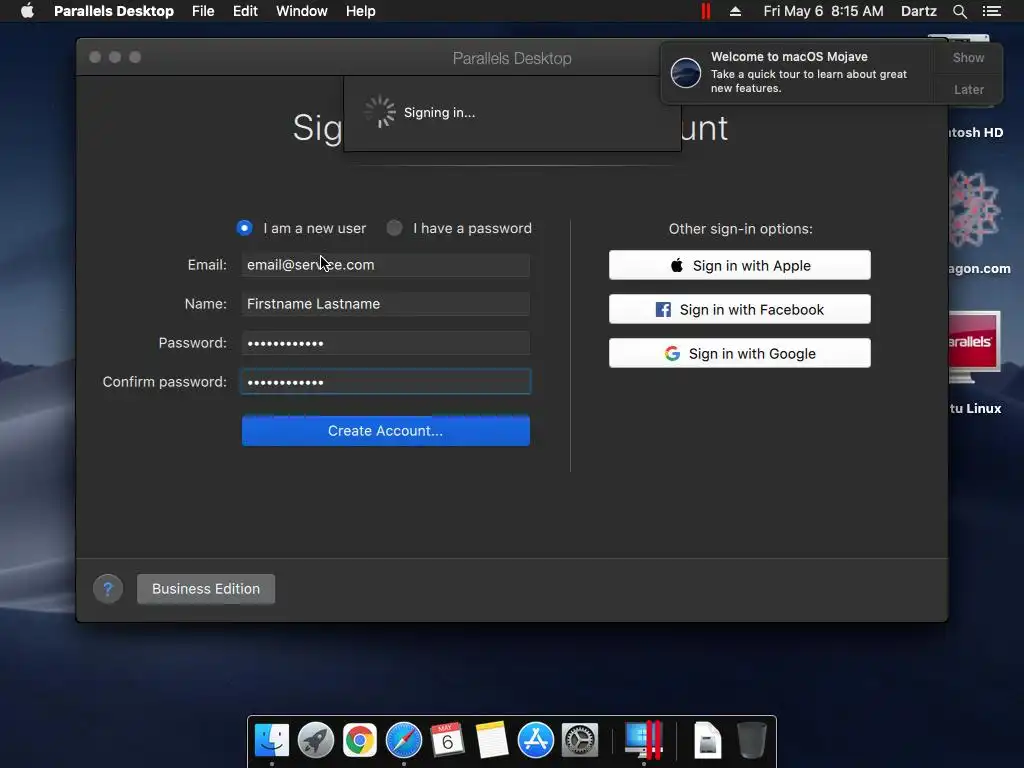Open the Help menu
This screenshot has height=768, width=1024.
click(x=360, y=11)
